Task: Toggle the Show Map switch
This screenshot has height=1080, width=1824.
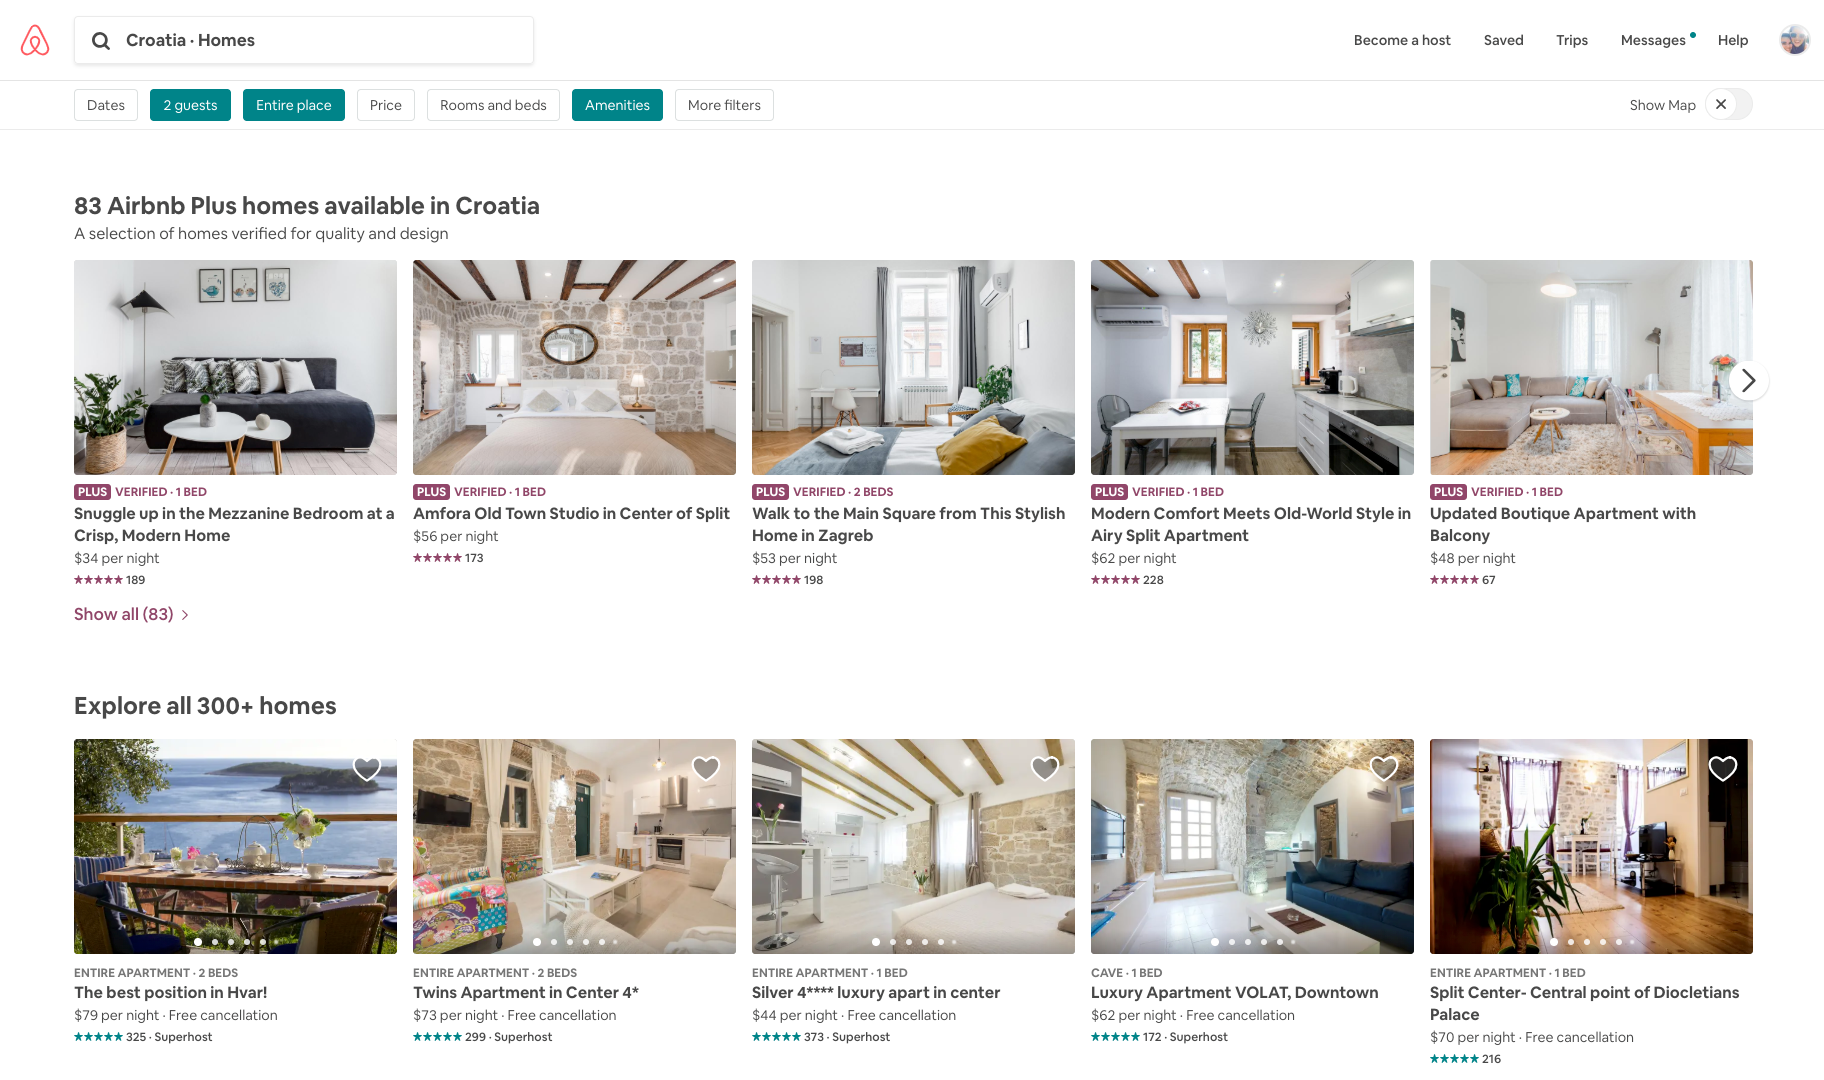Action: coord(1729,104)
